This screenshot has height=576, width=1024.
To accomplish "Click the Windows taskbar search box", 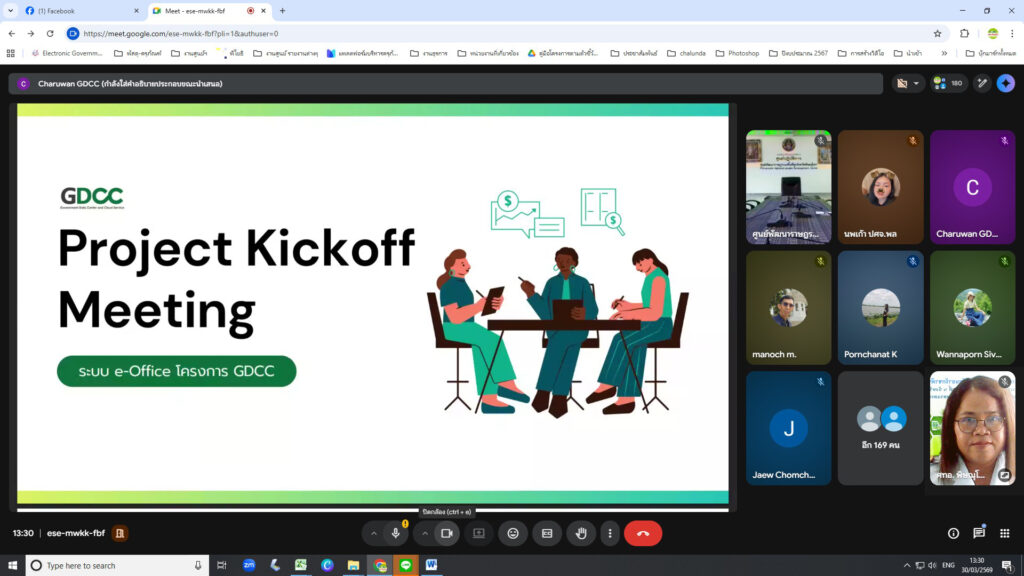I will click(x=110, y=565).
